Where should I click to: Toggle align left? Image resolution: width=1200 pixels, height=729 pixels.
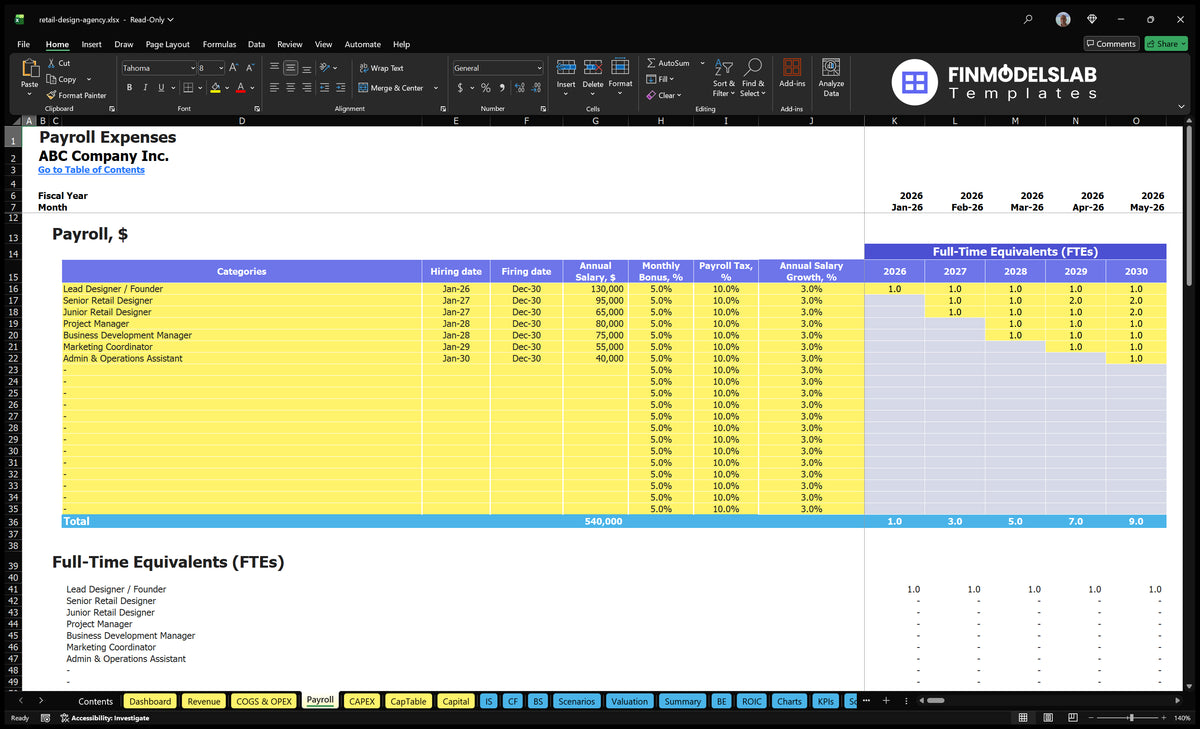[x=275, y=88]
